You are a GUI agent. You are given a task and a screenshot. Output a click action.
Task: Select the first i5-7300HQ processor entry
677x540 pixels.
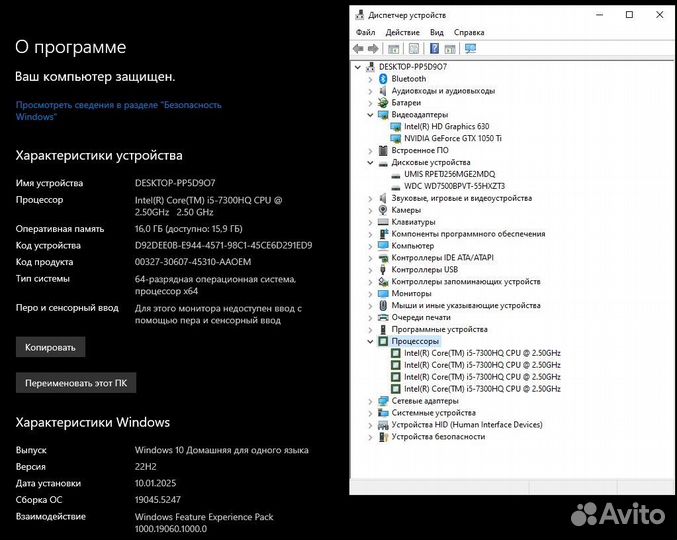[x=482, y=353]
